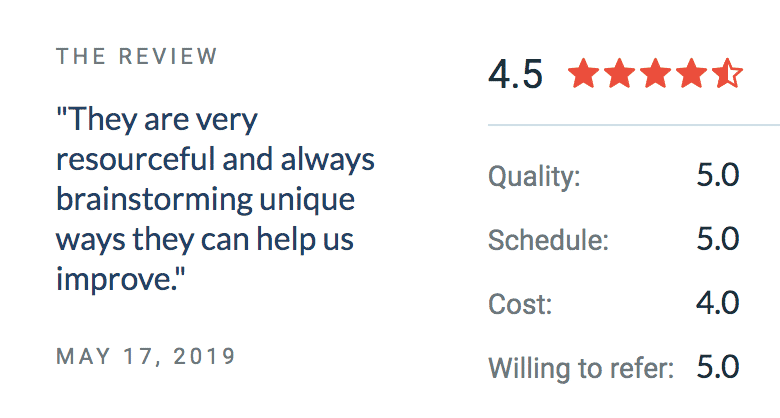This screenshot has width=780, height=418.
Task: Click the Quality label
Action: point(534,178)
